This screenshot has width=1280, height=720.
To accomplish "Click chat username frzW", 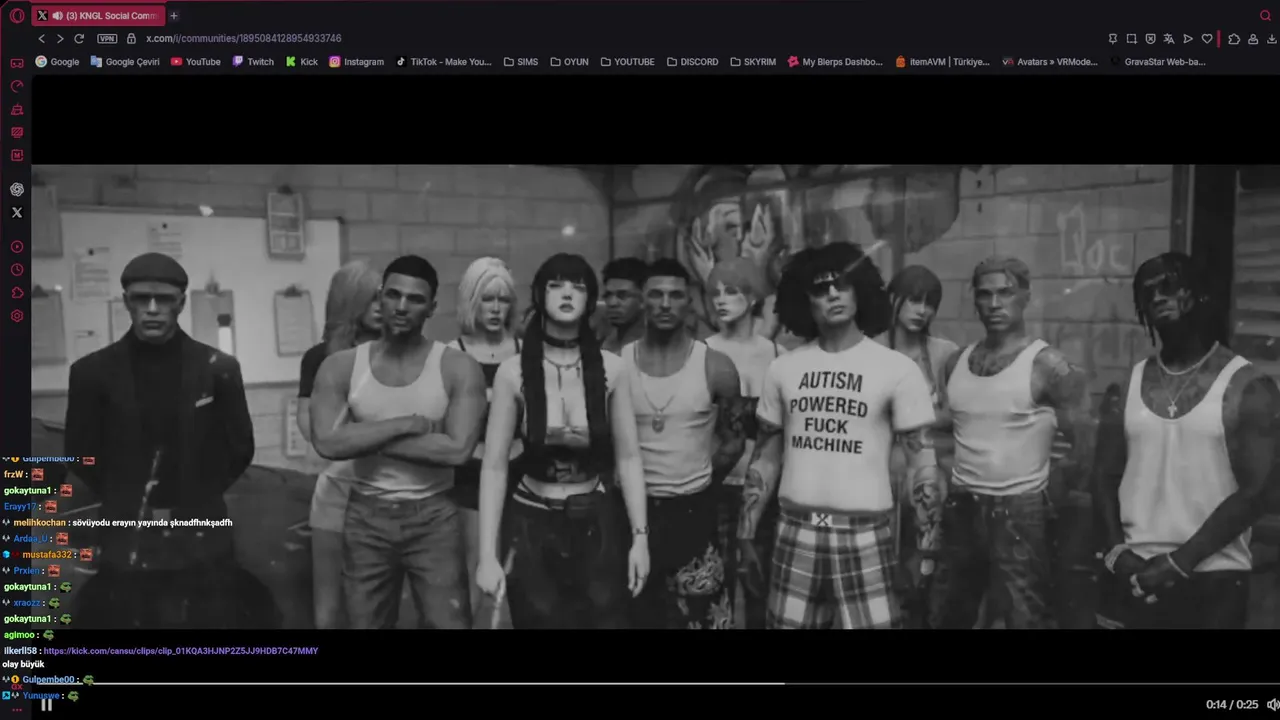I will coord(14,475).
